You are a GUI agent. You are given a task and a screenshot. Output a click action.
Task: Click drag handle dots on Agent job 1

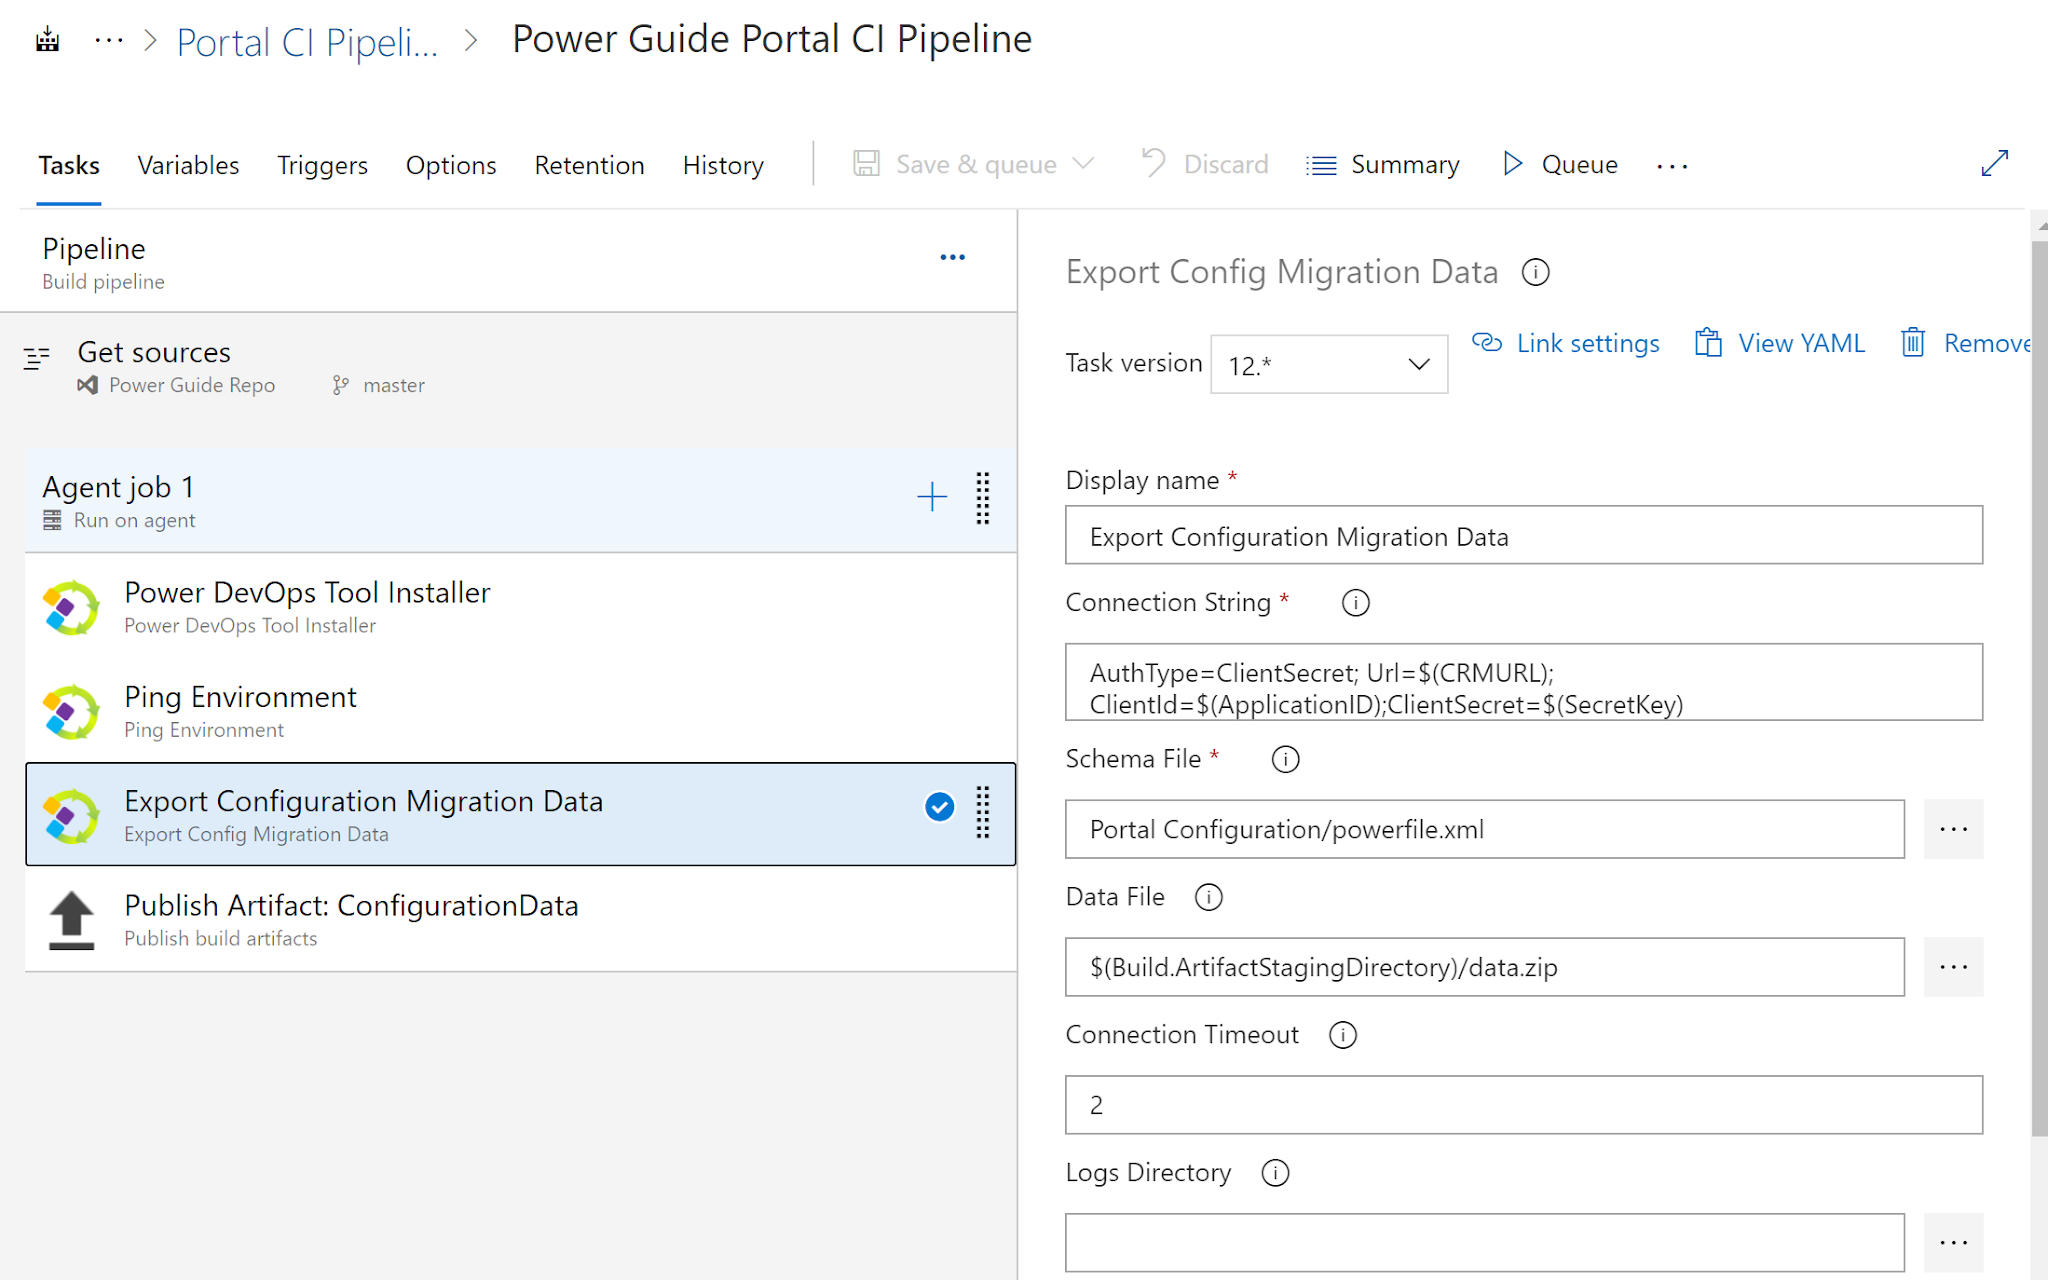(983, 498)
